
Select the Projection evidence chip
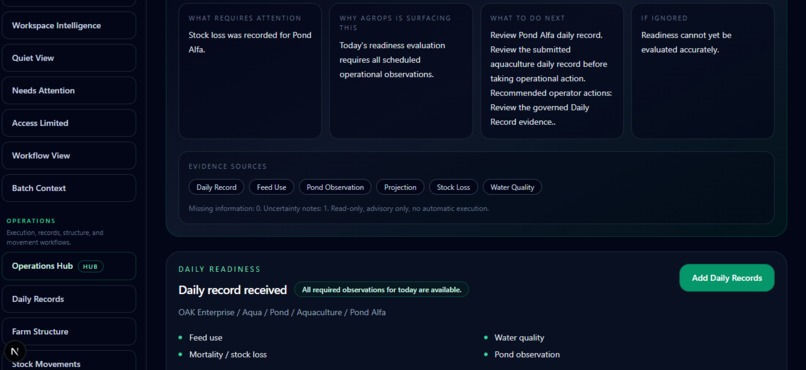pos(400,188)
